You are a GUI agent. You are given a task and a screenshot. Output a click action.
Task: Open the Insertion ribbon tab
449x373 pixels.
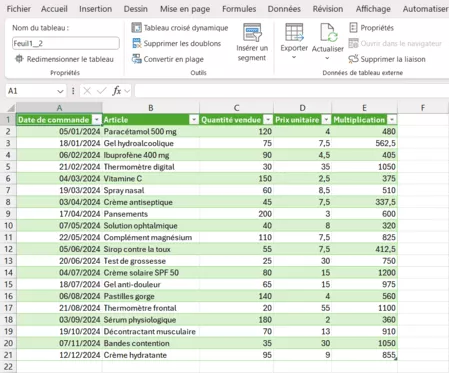(95, 9)
